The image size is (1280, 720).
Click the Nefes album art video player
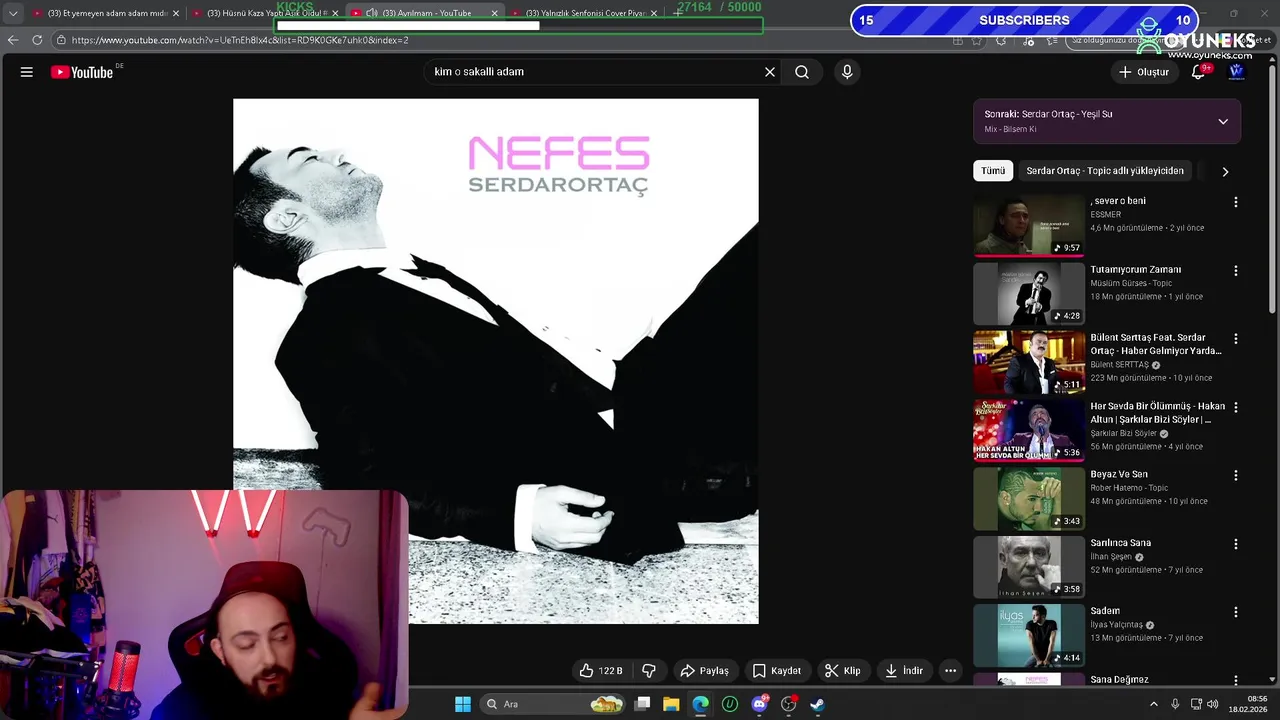coord(496,361)
